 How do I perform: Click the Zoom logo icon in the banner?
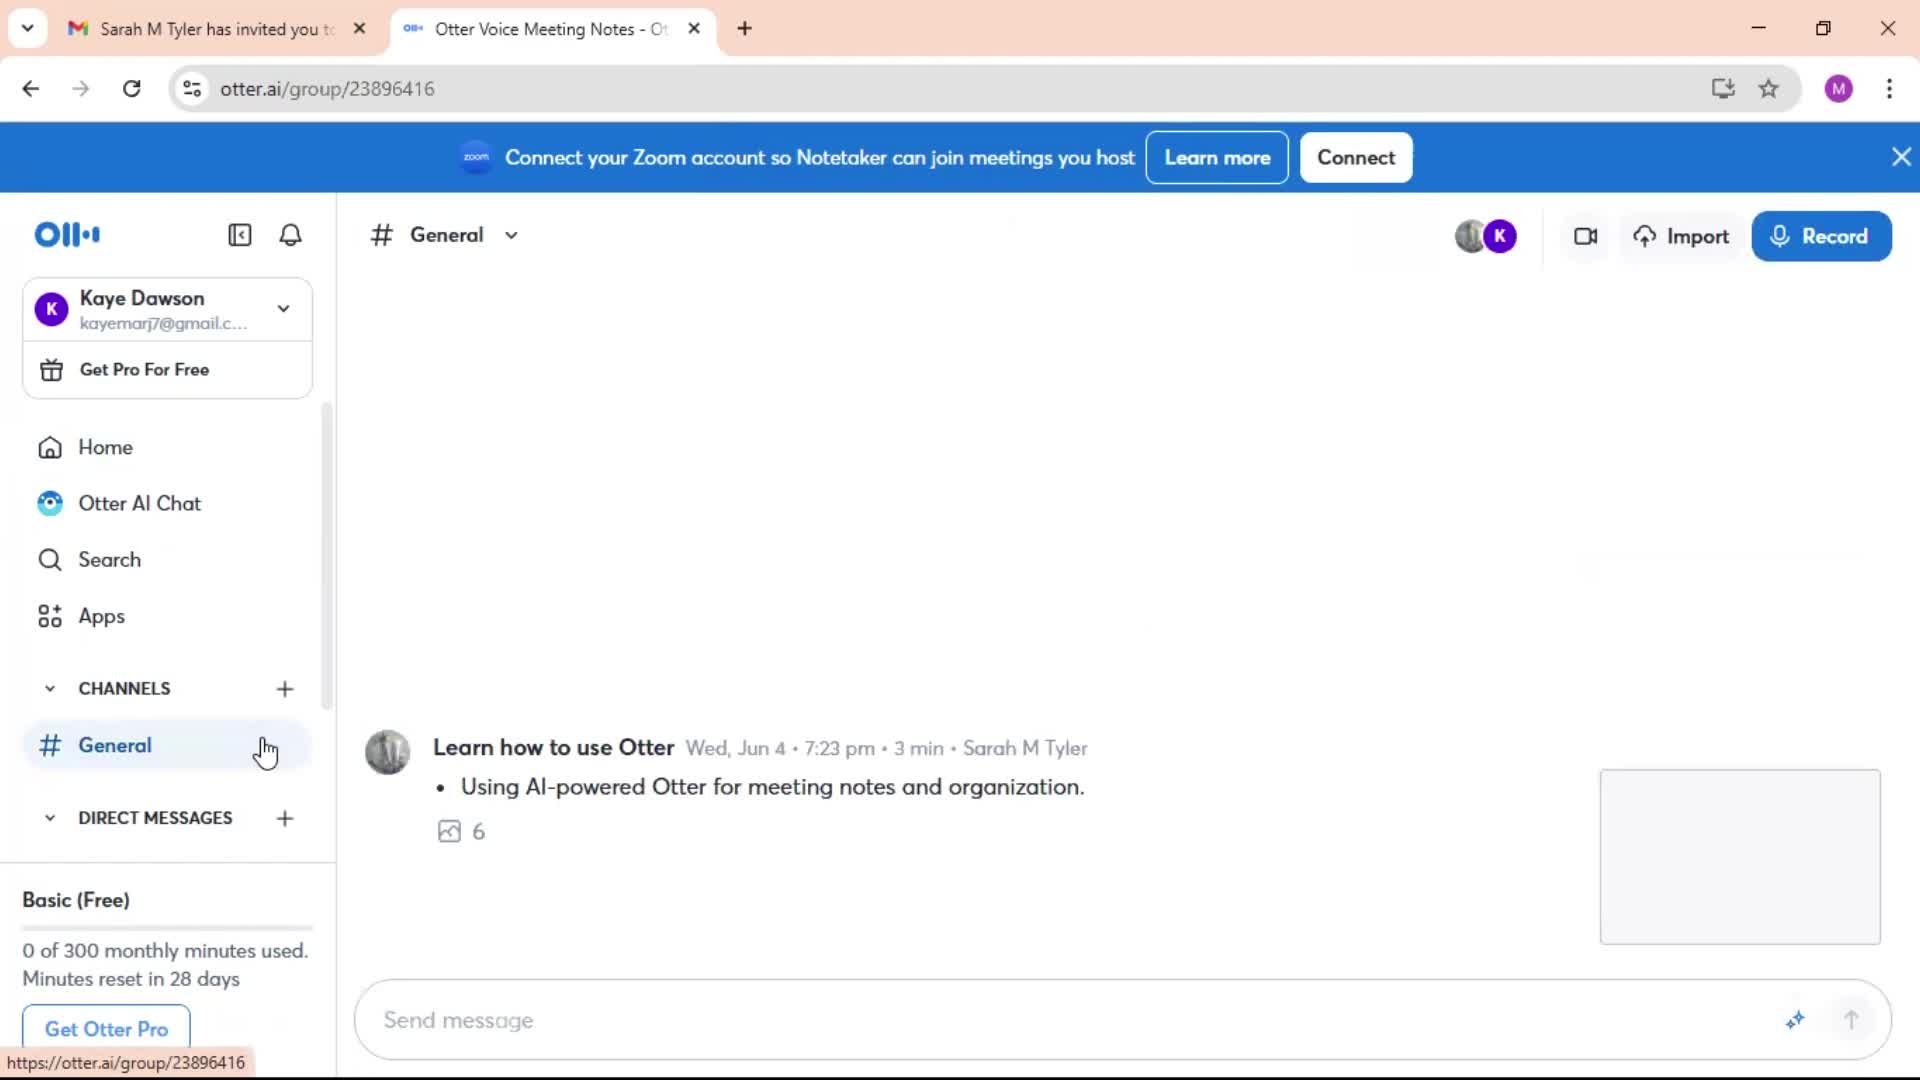click(476, 157)
